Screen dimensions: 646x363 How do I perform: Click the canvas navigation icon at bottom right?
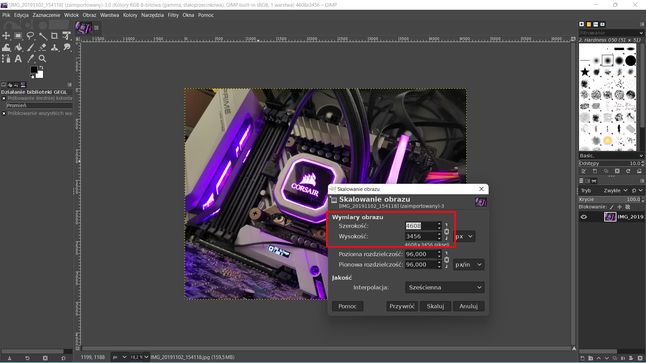click(x=574, y=349)
